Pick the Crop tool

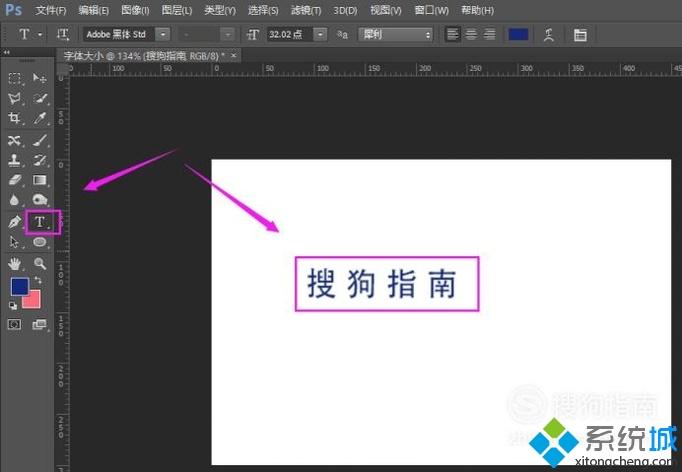click(x=15, y=118)
